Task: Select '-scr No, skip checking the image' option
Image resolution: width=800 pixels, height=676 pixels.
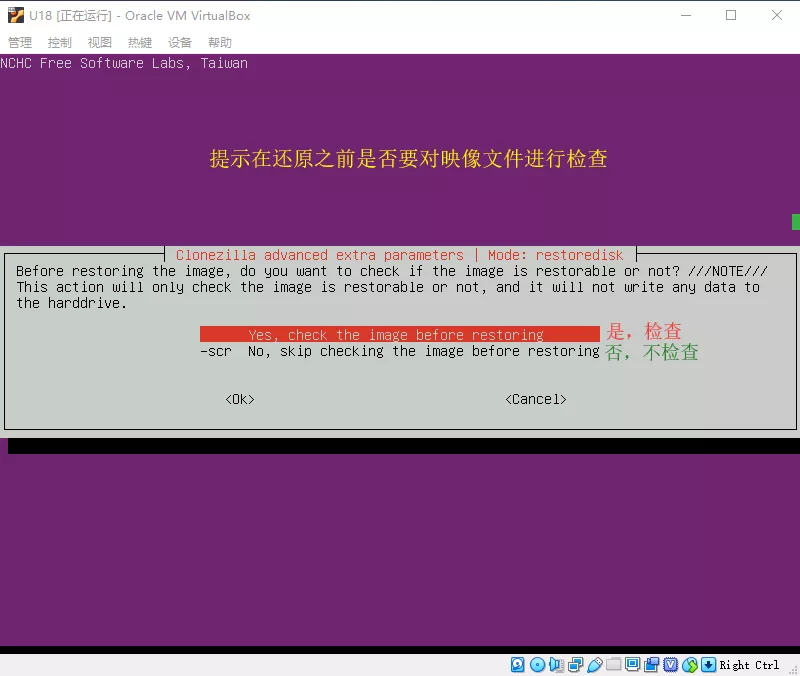Action: click(399, 351)
